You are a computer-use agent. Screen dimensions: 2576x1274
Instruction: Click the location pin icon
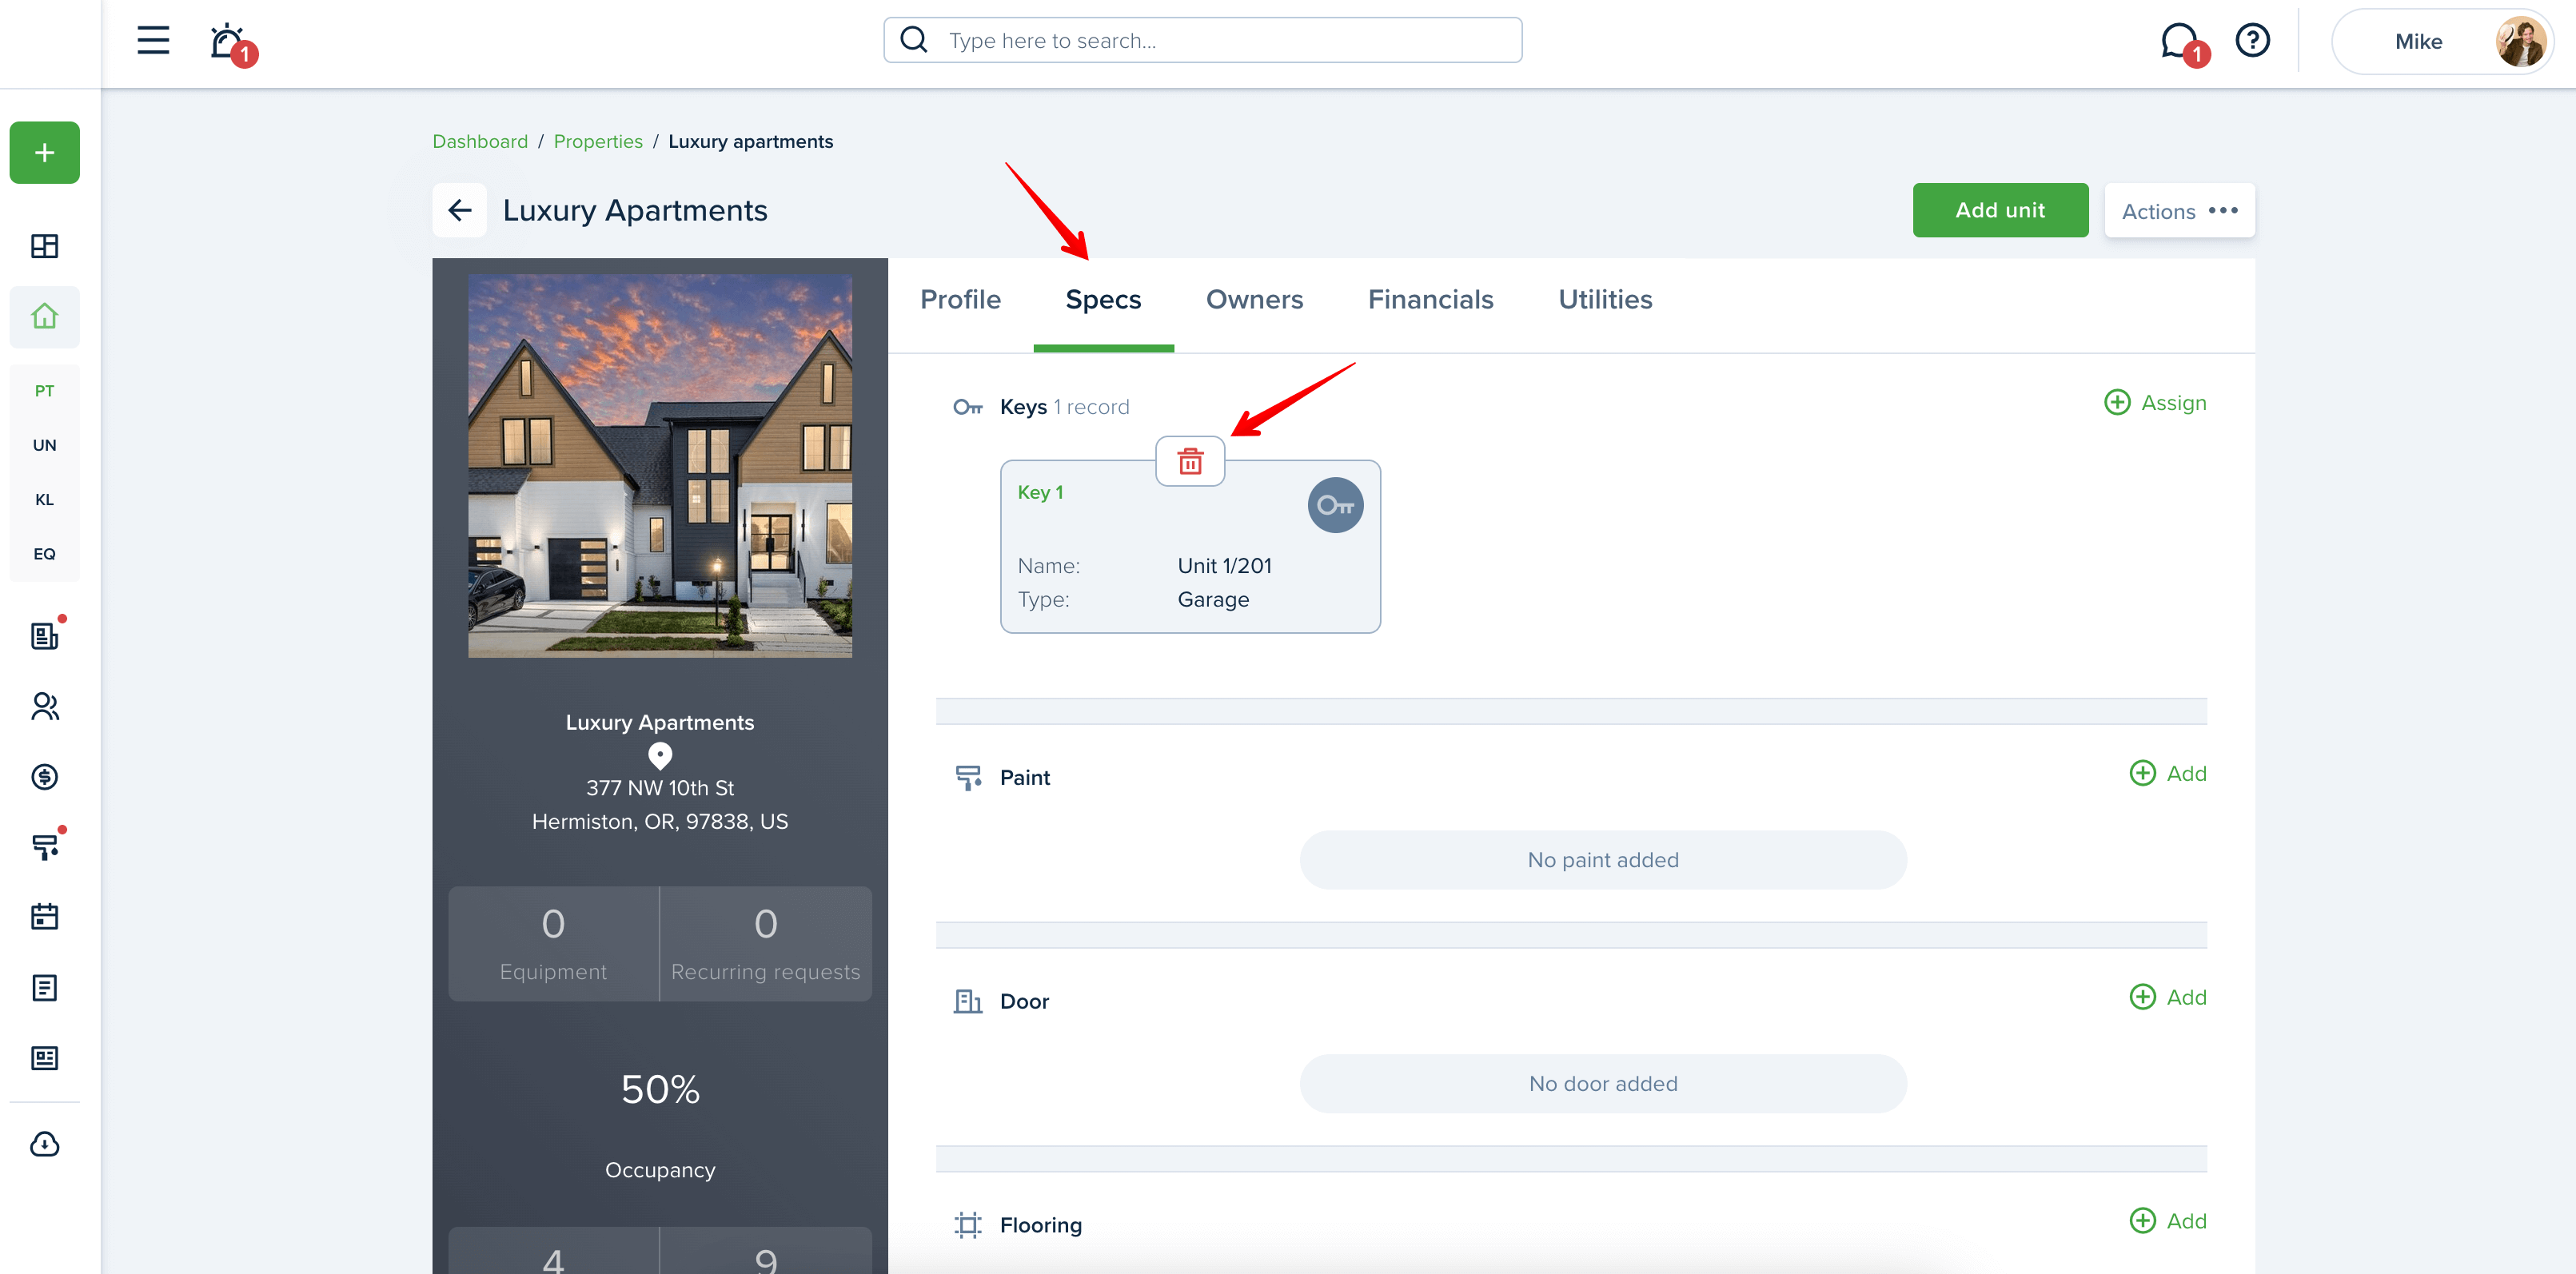pyautogui.click(x=660, y=756)
